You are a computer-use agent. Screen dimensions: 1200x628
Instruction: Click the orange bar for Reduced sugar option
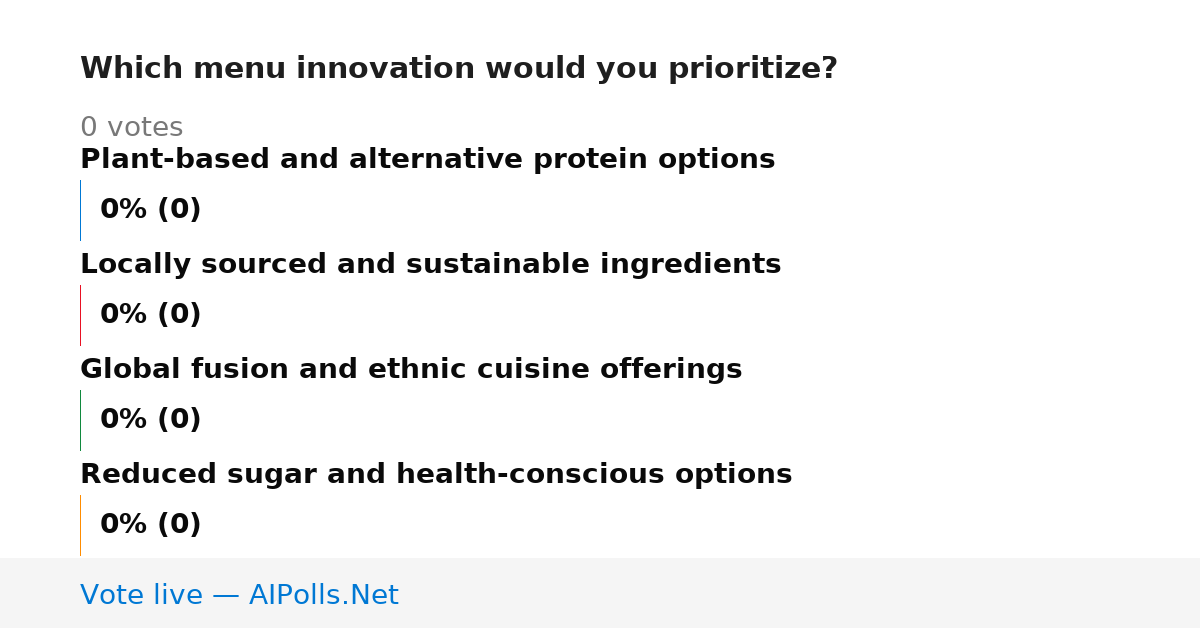click(x=80, y=525)
